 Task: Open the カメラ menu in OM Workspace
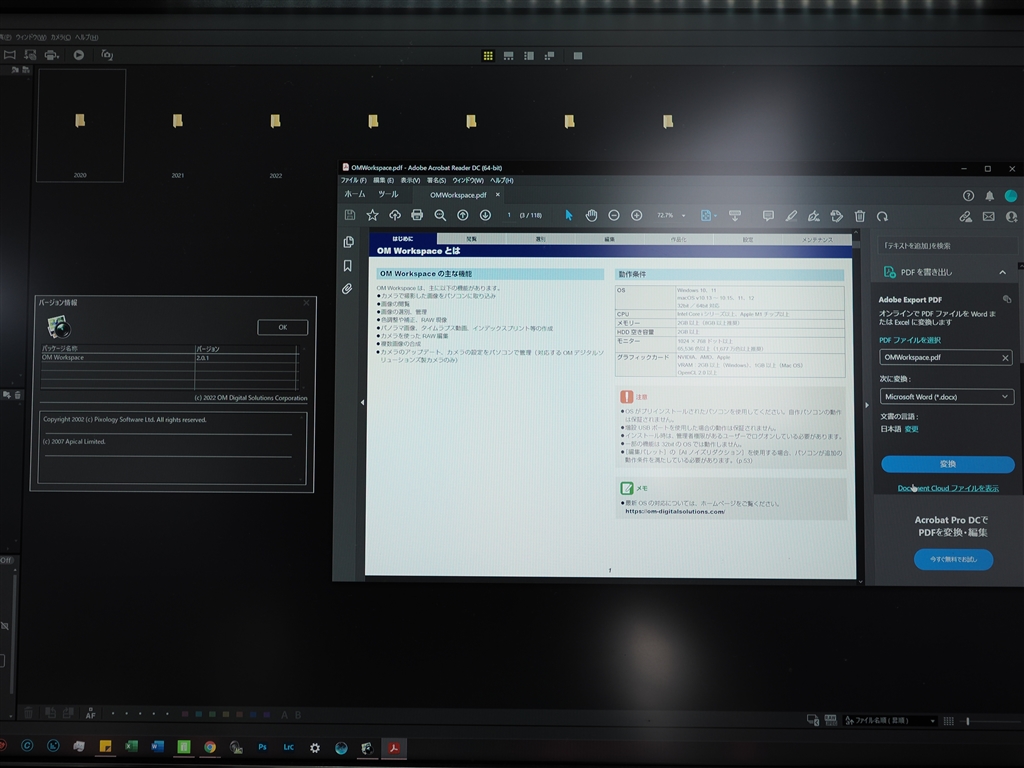[x=61, y=37]
